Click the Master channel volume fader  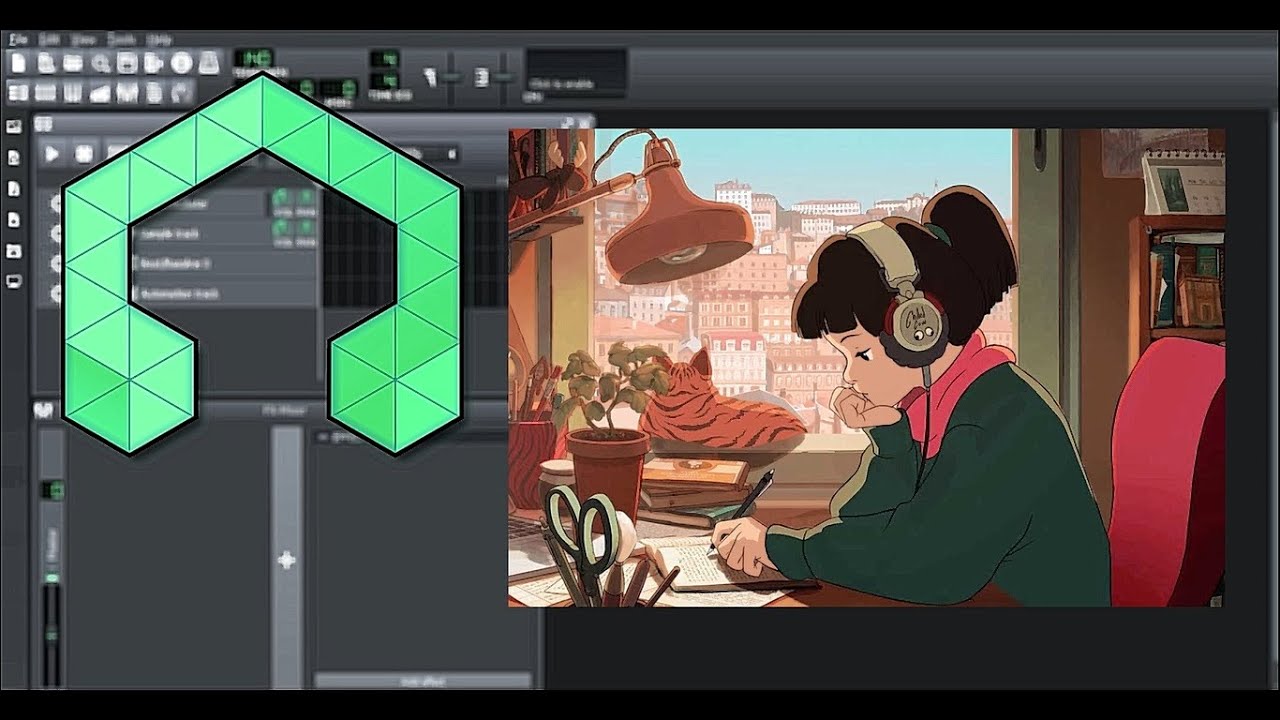51,634
